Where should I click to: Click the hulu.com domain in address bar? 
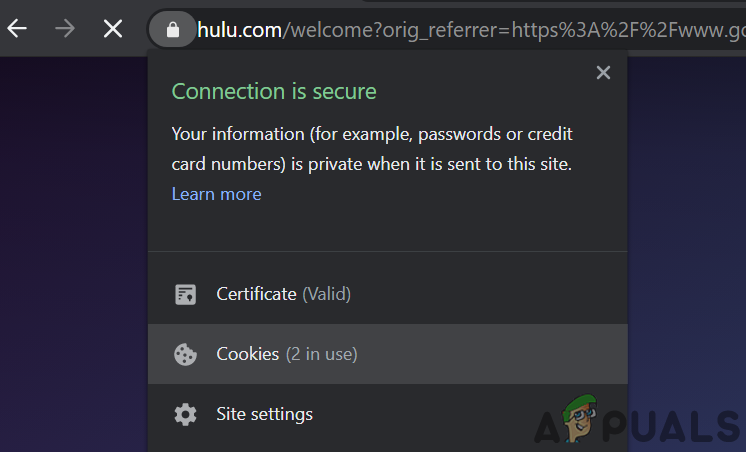[239, 30]
